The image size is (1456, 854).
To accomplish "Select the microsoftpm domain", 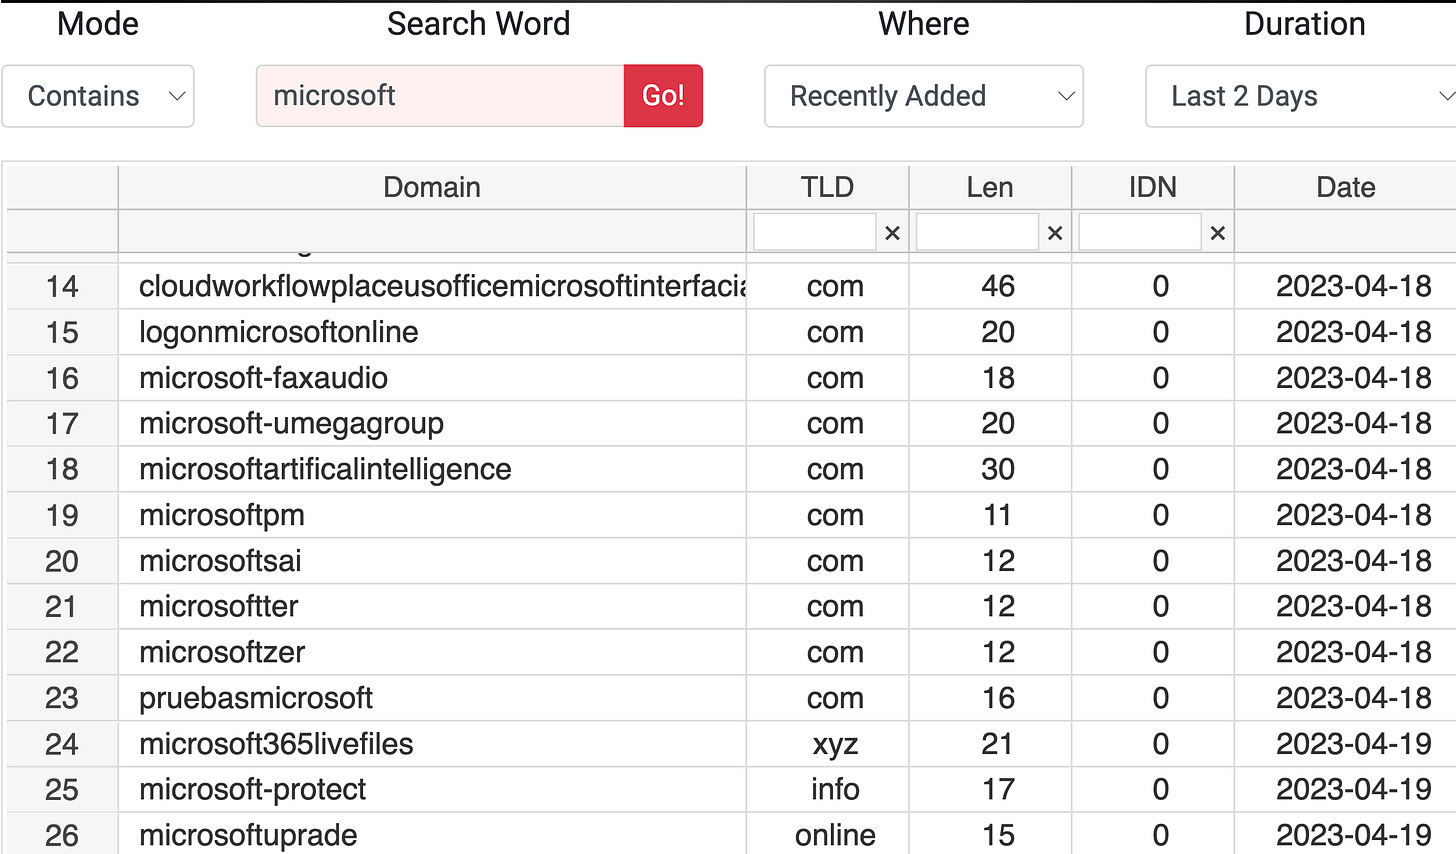I will (x=222, y=515).
